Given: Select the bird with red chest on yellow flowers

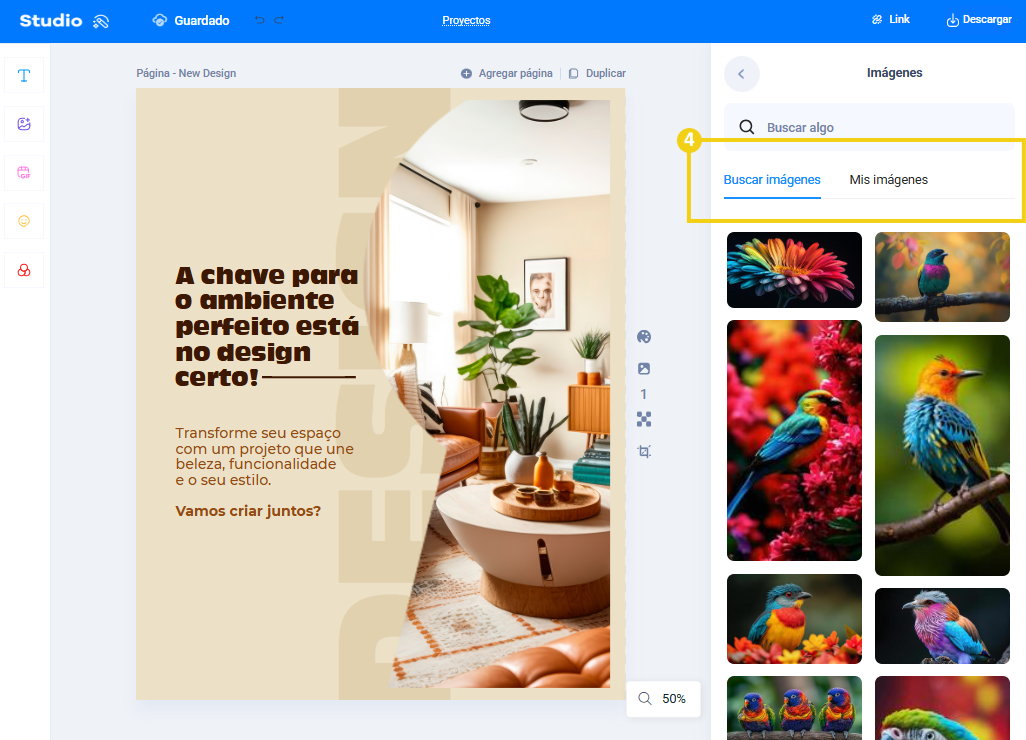Looking at the screenshot, I should point(794,619).
